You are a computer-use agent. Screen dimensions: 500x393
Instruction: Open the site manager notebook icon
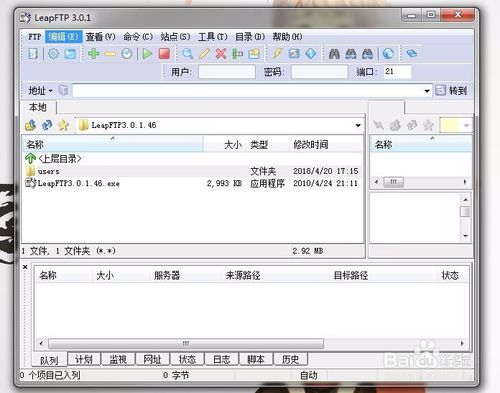33,53
